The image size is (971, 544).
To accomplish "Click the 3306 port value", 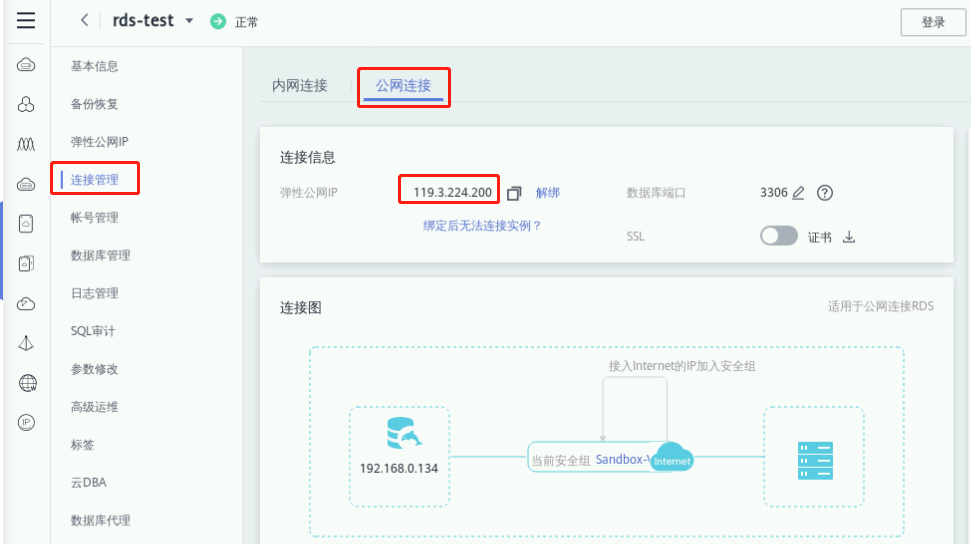I will [773, 193].
